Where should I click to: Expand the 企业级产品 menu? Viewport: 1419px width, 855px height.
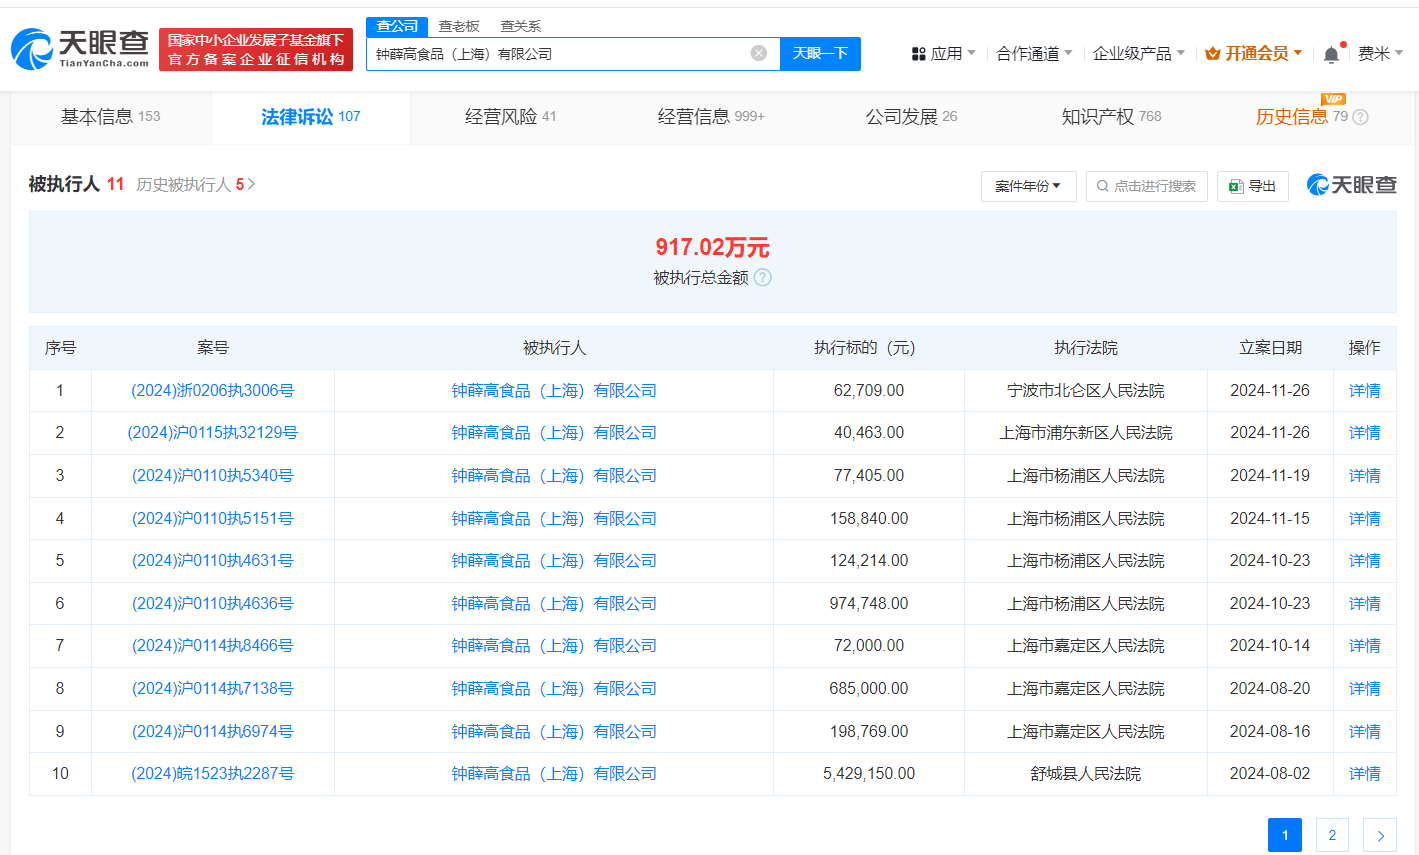[x=1138, y=53]
